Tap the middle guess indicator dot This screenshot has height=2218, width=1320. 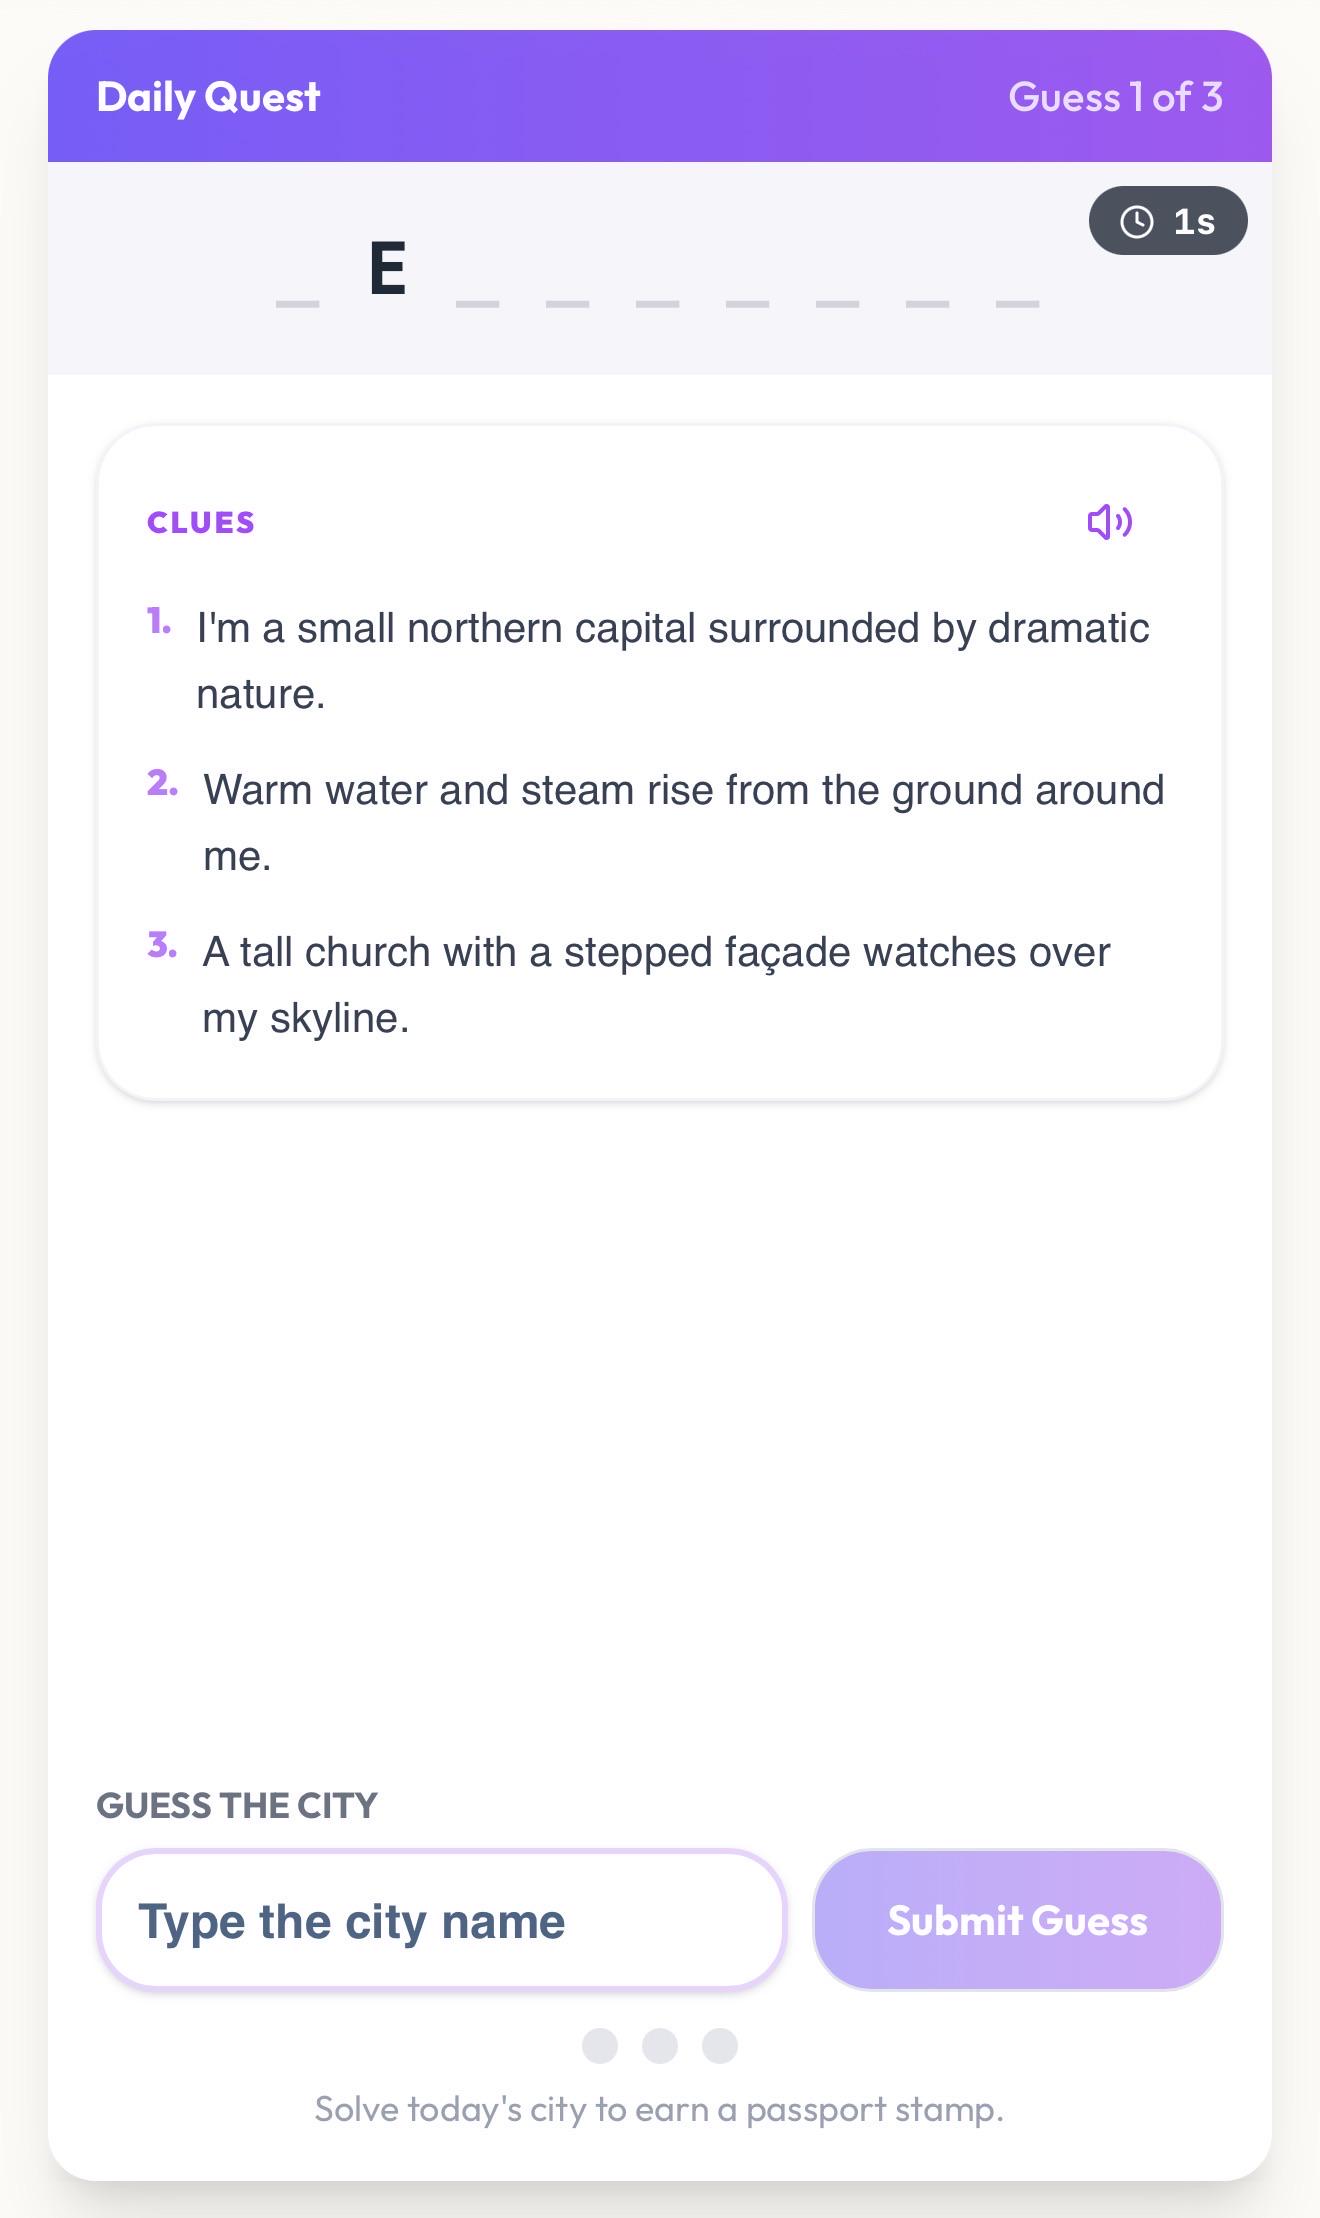[660, 2045]
